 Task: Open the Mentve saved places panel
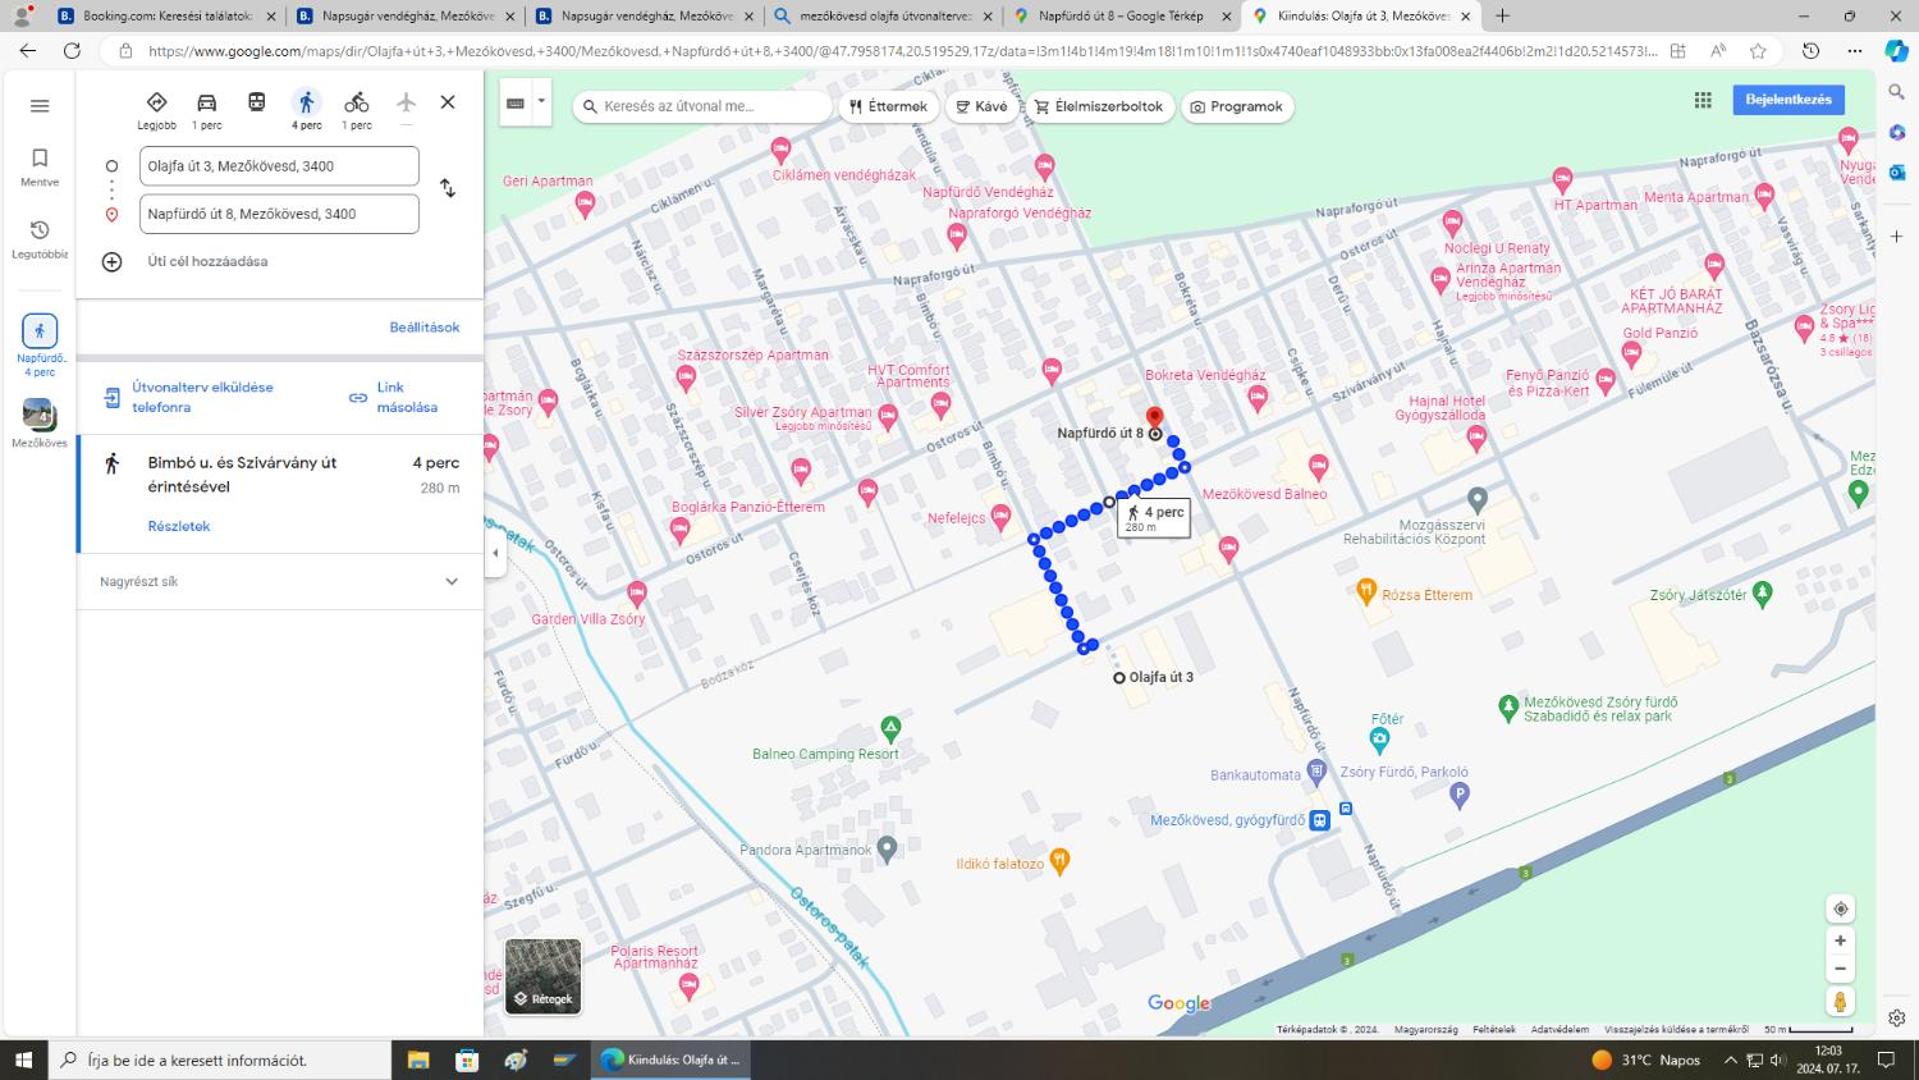[40, 167]
